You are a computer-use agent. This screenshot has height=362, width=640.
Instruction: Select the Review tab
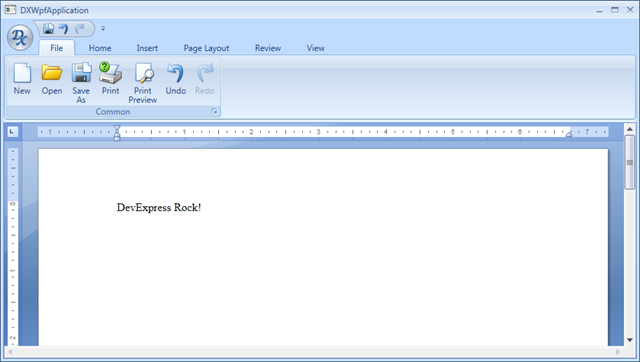(x=268, y=48)
